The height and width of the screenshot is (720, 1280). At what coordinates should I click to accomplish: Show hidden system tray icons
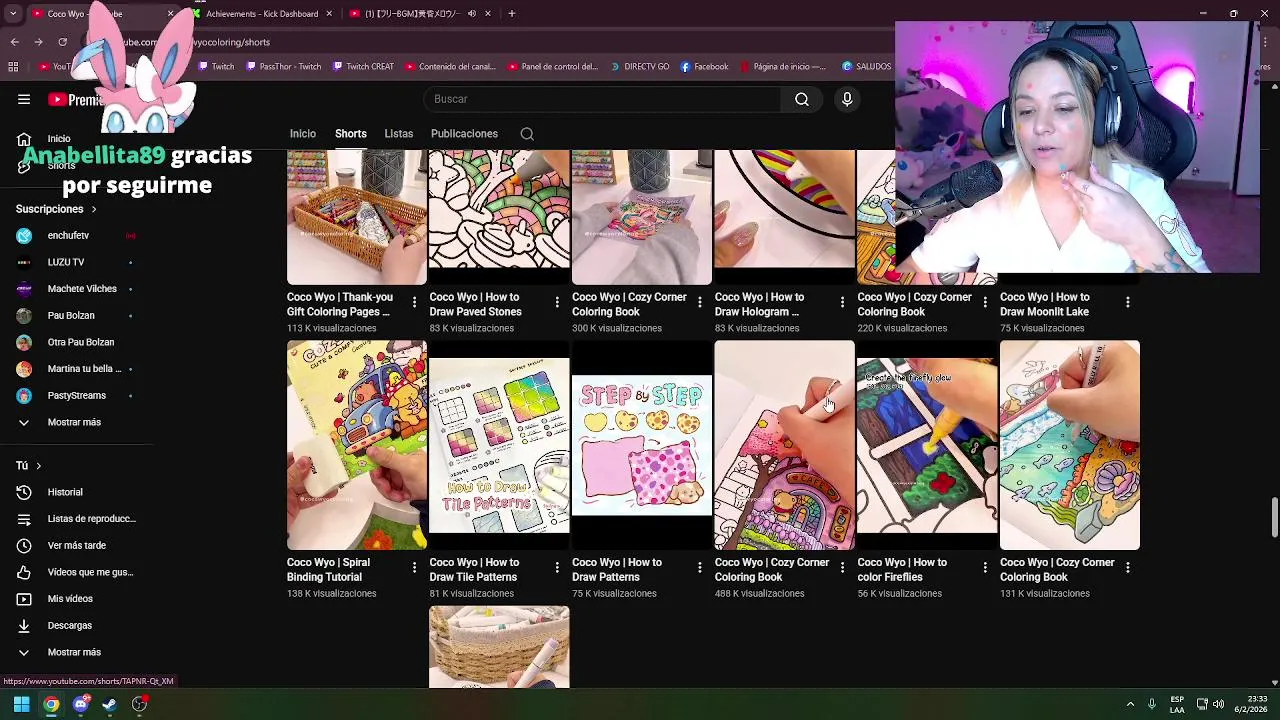1130,704
